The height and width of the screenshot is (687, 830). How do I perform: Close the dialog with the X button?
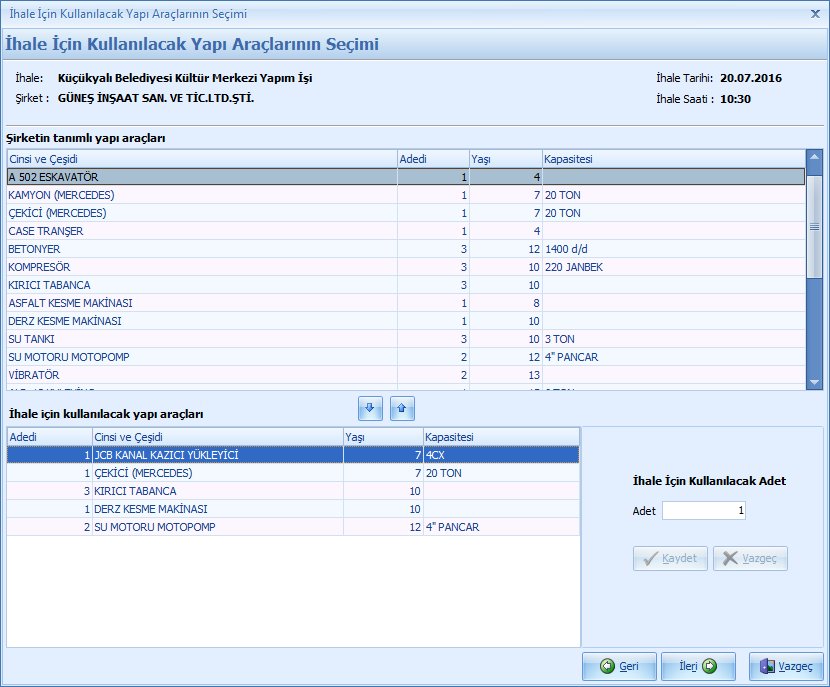[x=815, y=14]
